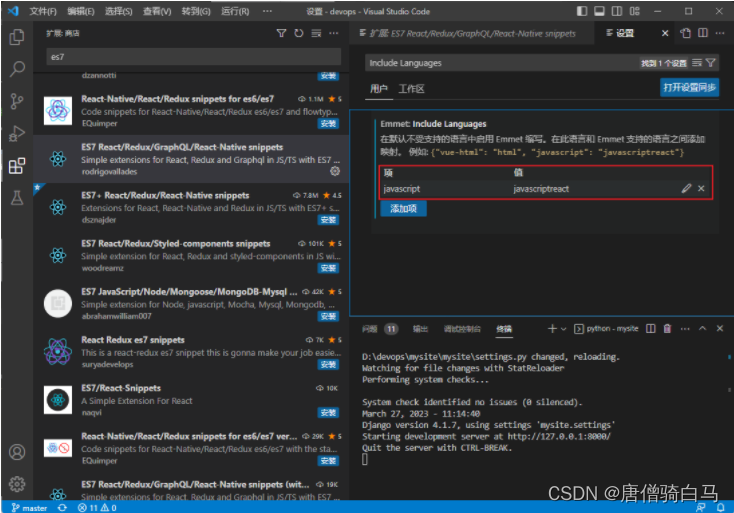Open the Search view in activity bar
Screen dimensions: 734x513
point(17,69)
